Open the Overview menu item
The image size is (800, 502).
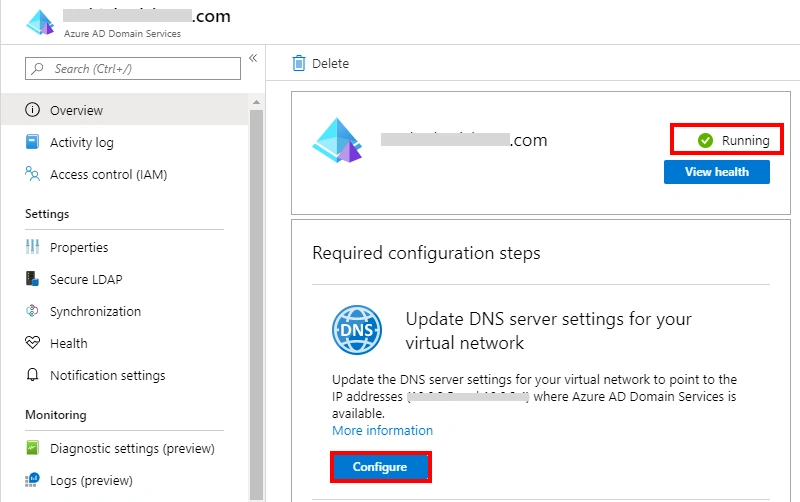[124, 110]
